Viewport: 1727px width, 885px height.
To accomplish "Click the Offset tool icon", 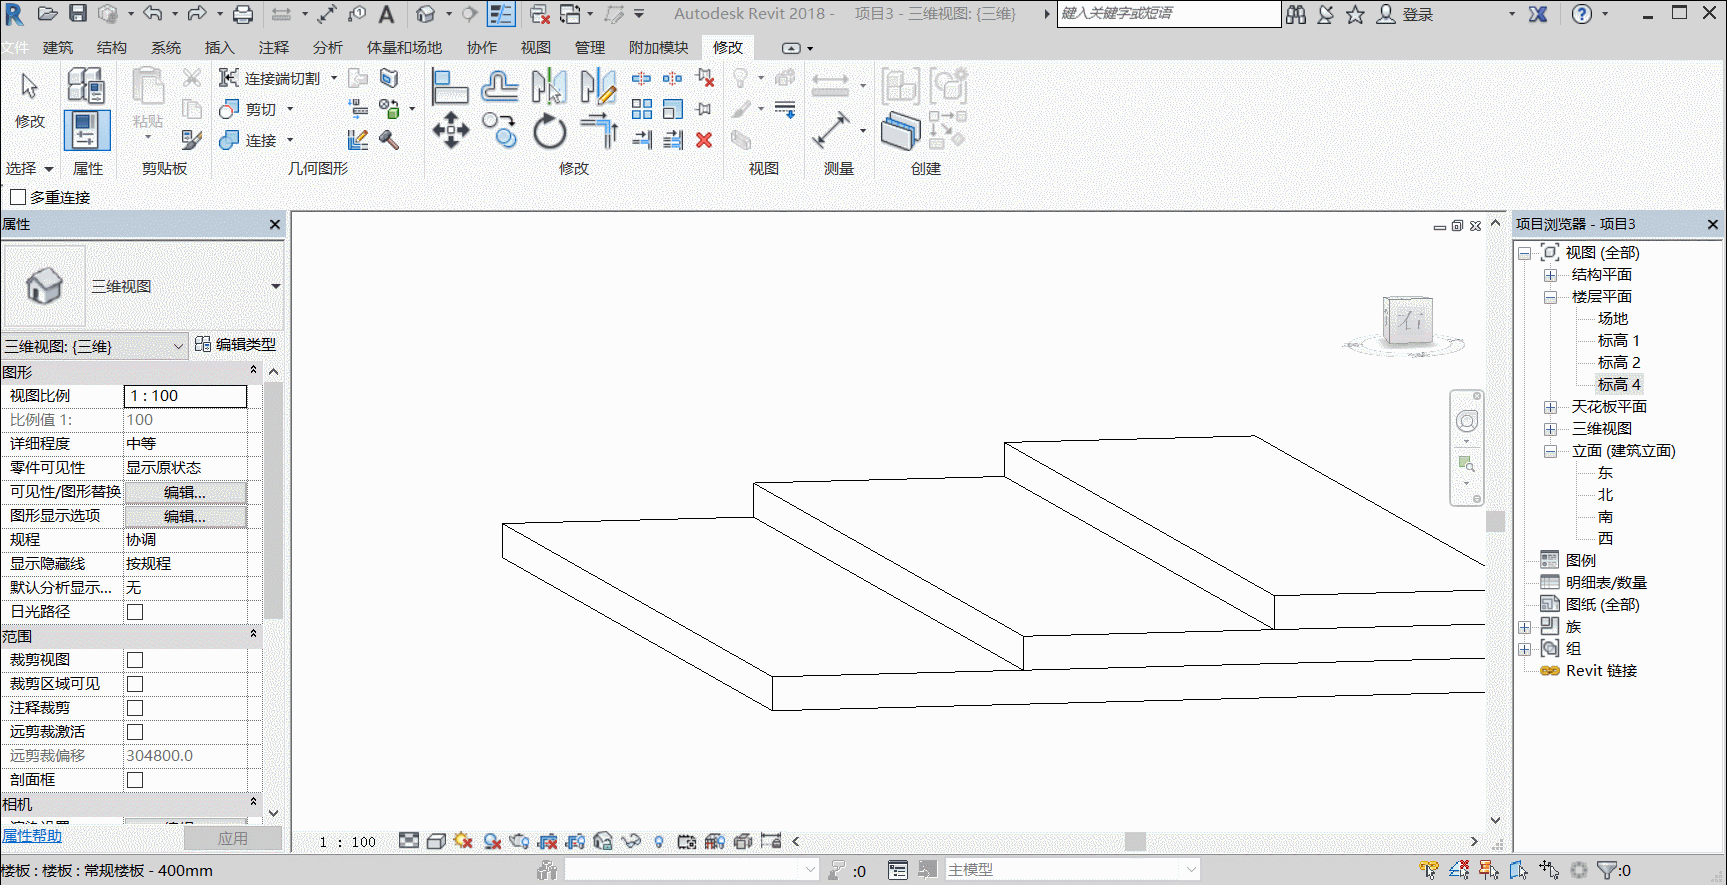I will click(x=499, y=87).
